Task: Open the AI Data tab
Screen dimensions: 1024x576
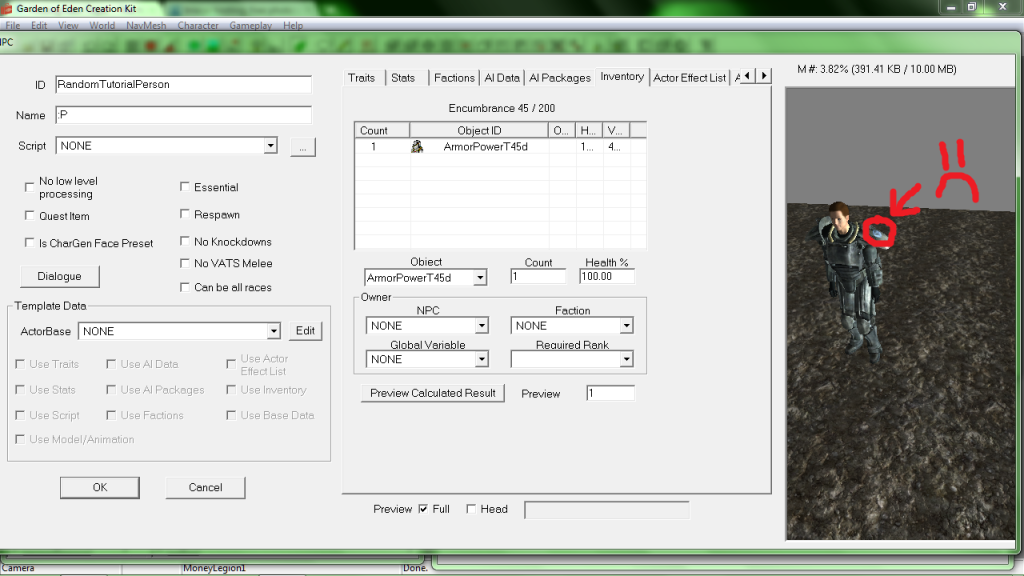Action: [x=502, y=78]
